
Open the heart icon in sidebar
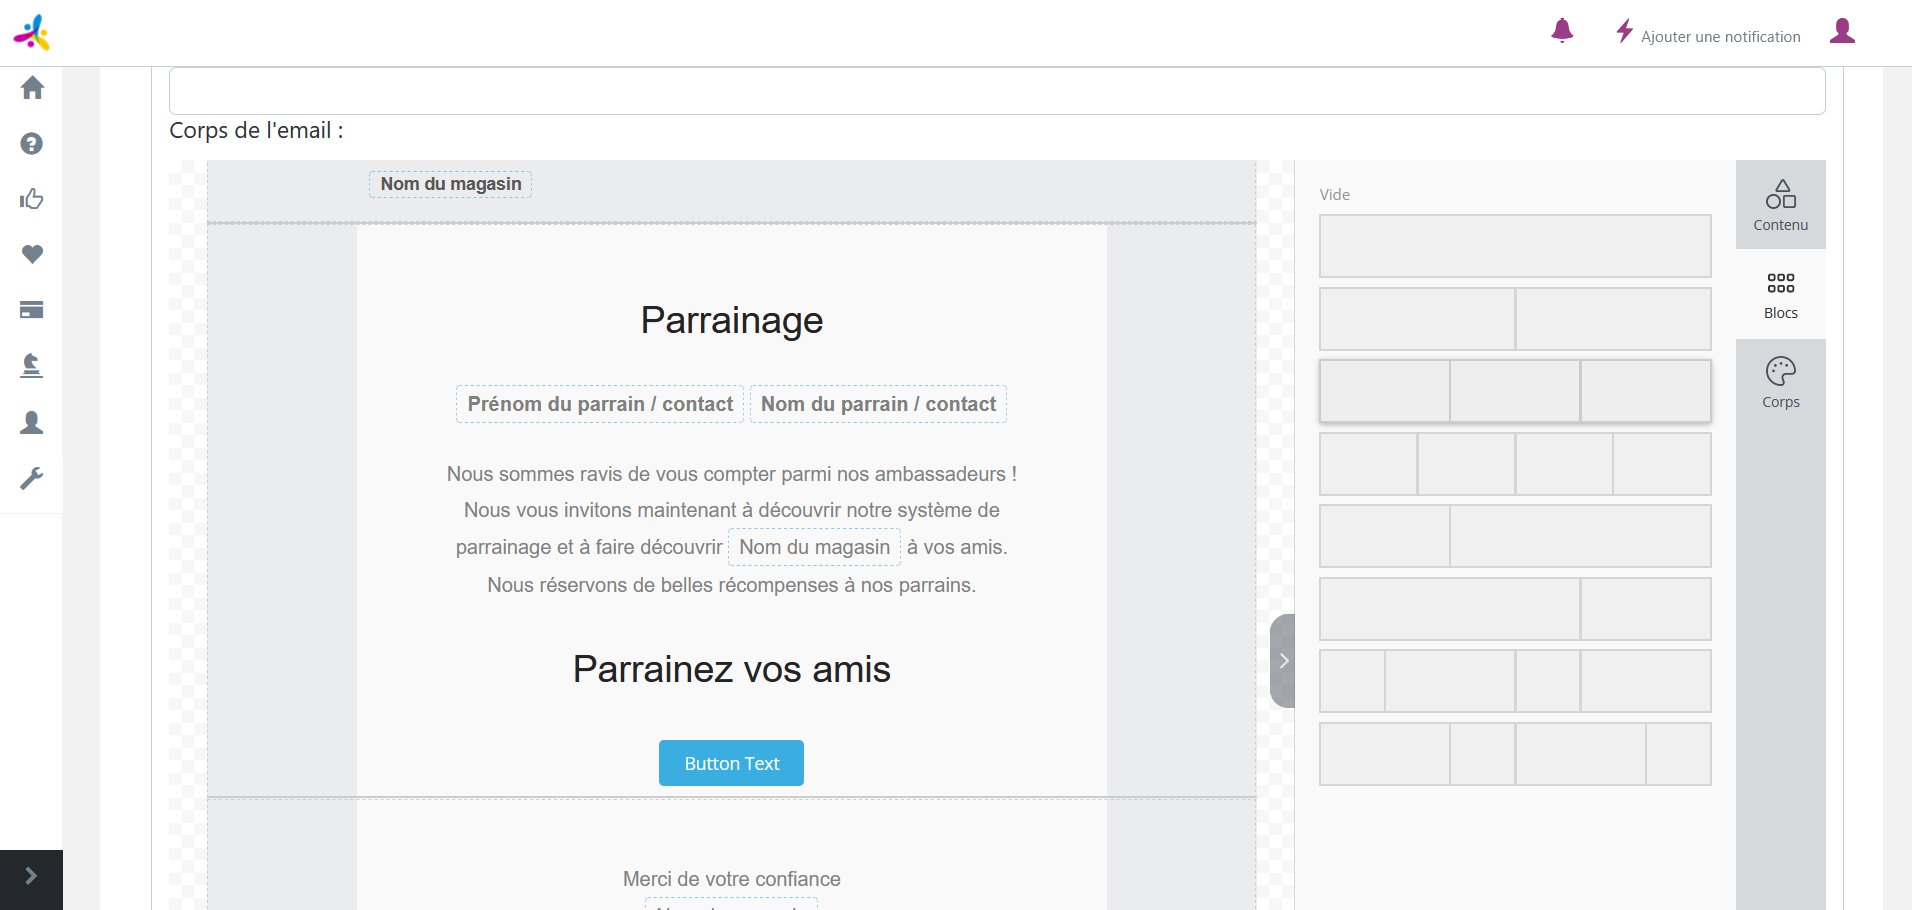click(x=32, y=254)
